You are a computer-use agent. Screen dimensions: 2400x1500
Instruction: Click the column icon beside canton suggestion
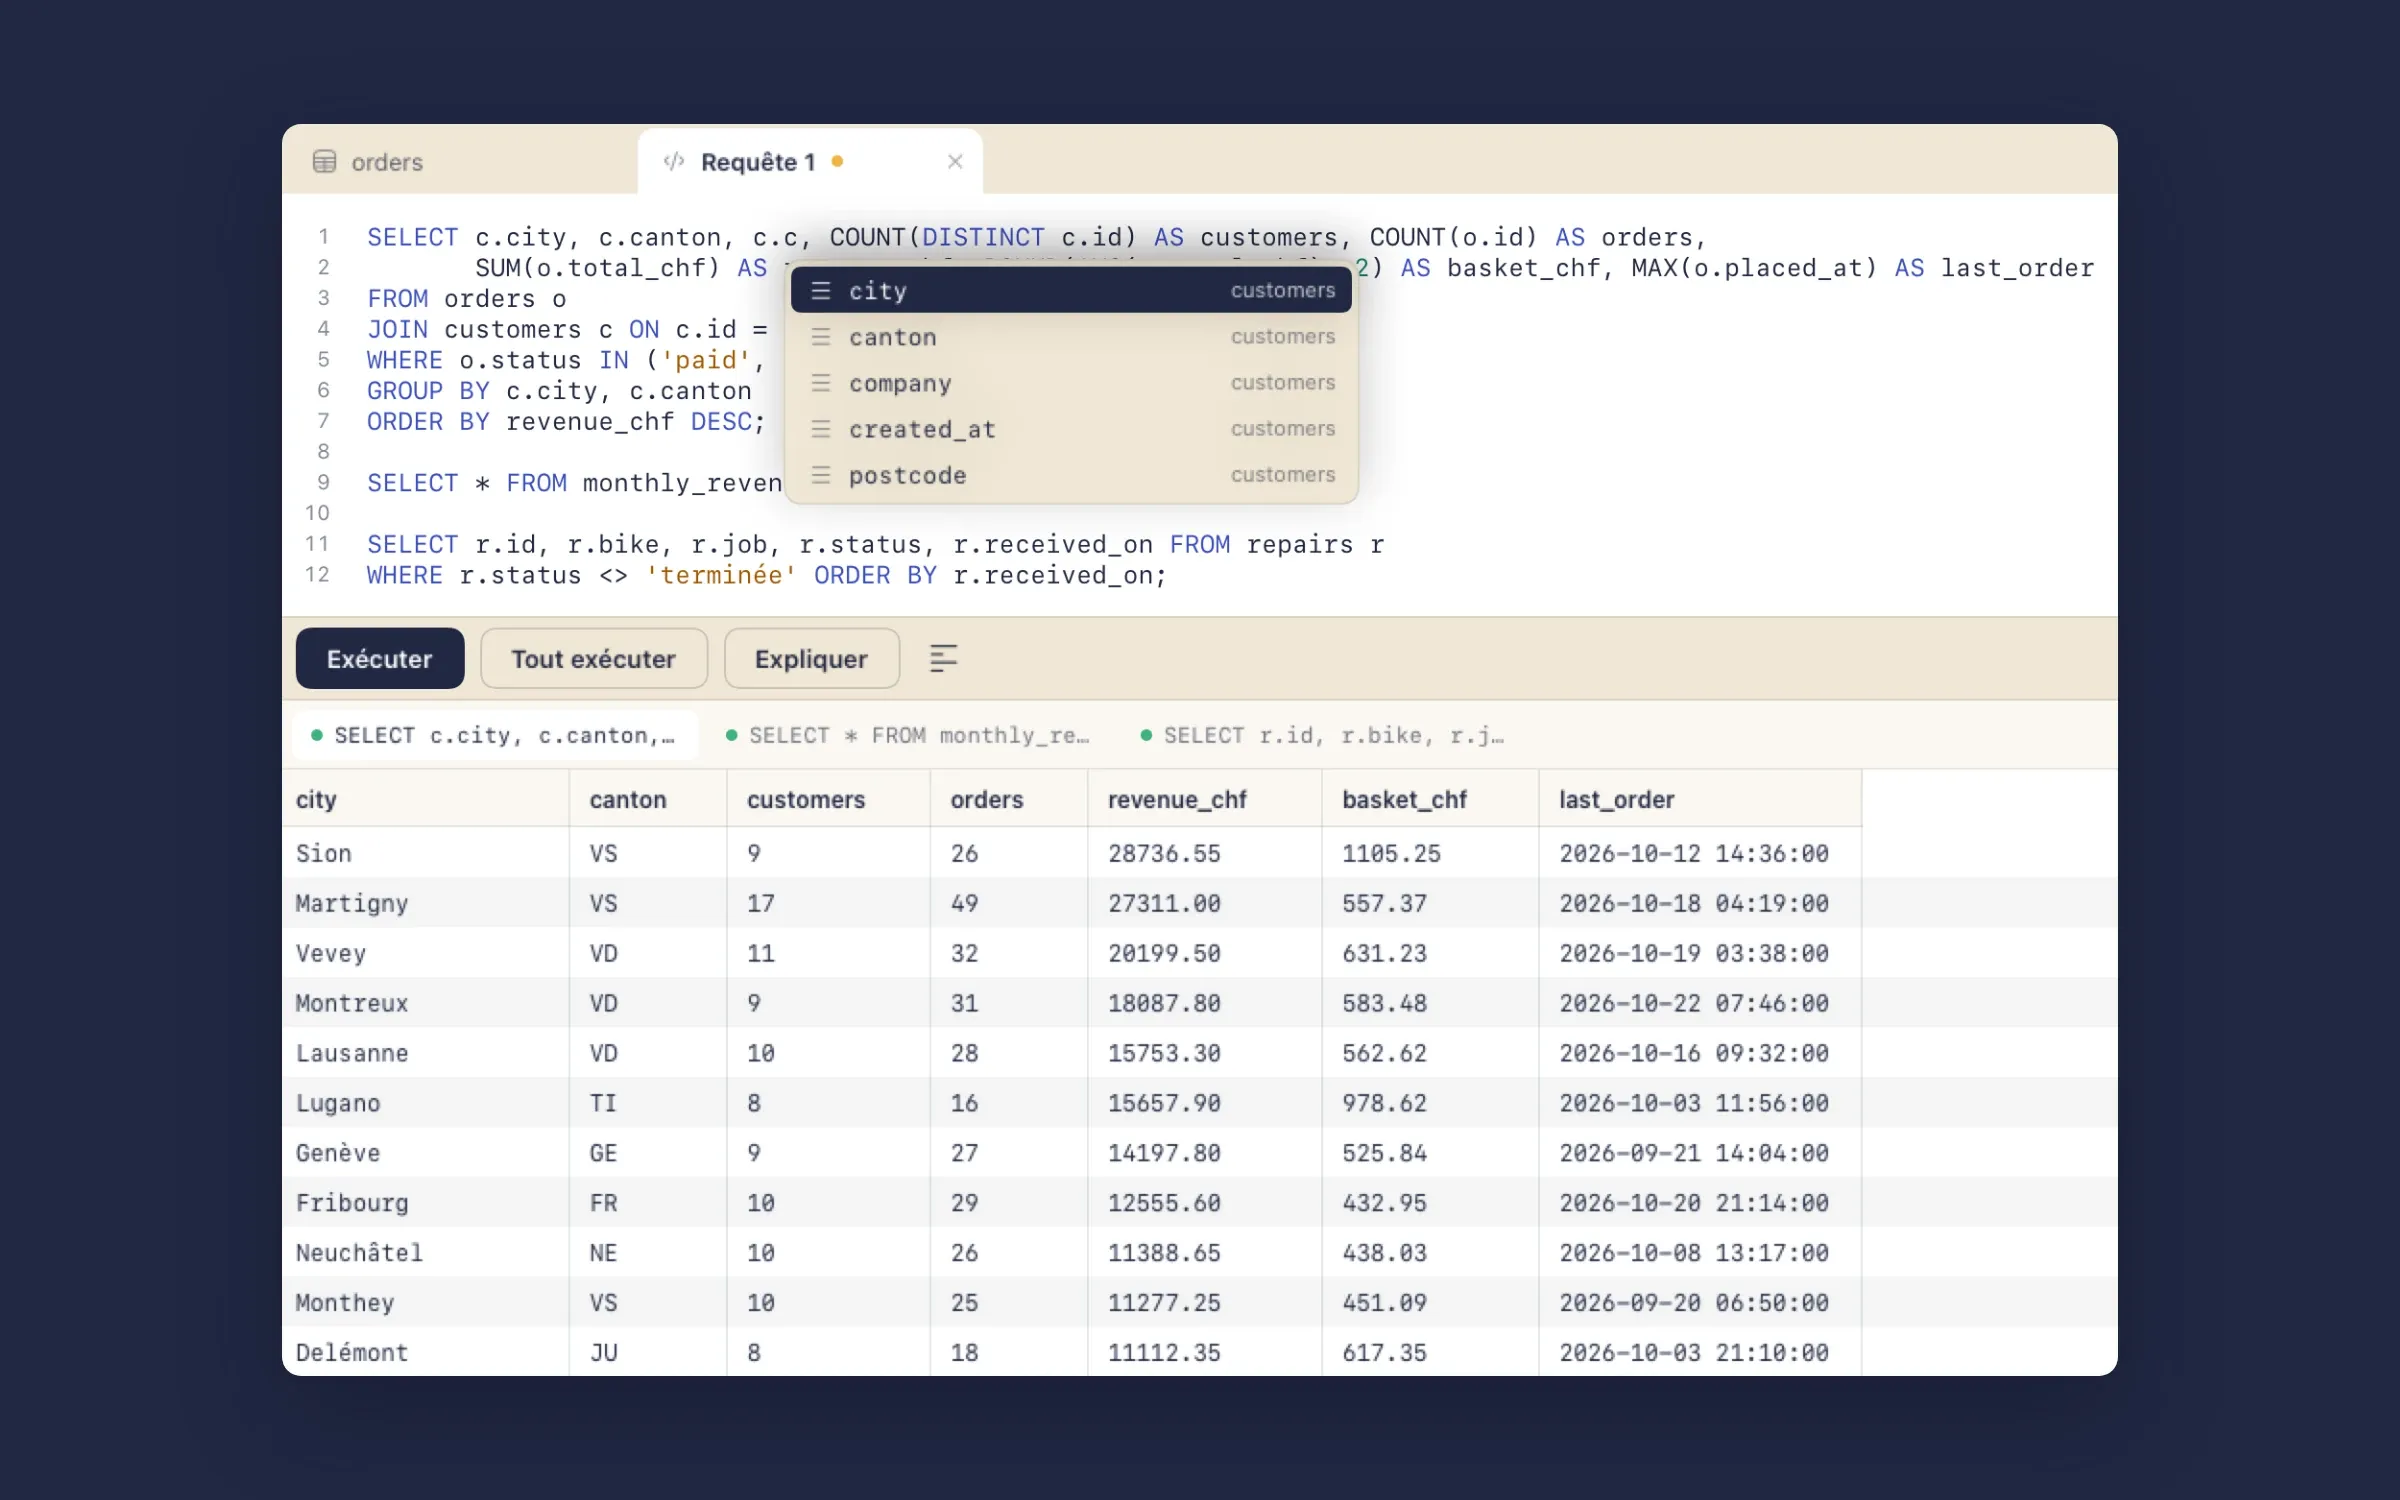tap(821, 337)
